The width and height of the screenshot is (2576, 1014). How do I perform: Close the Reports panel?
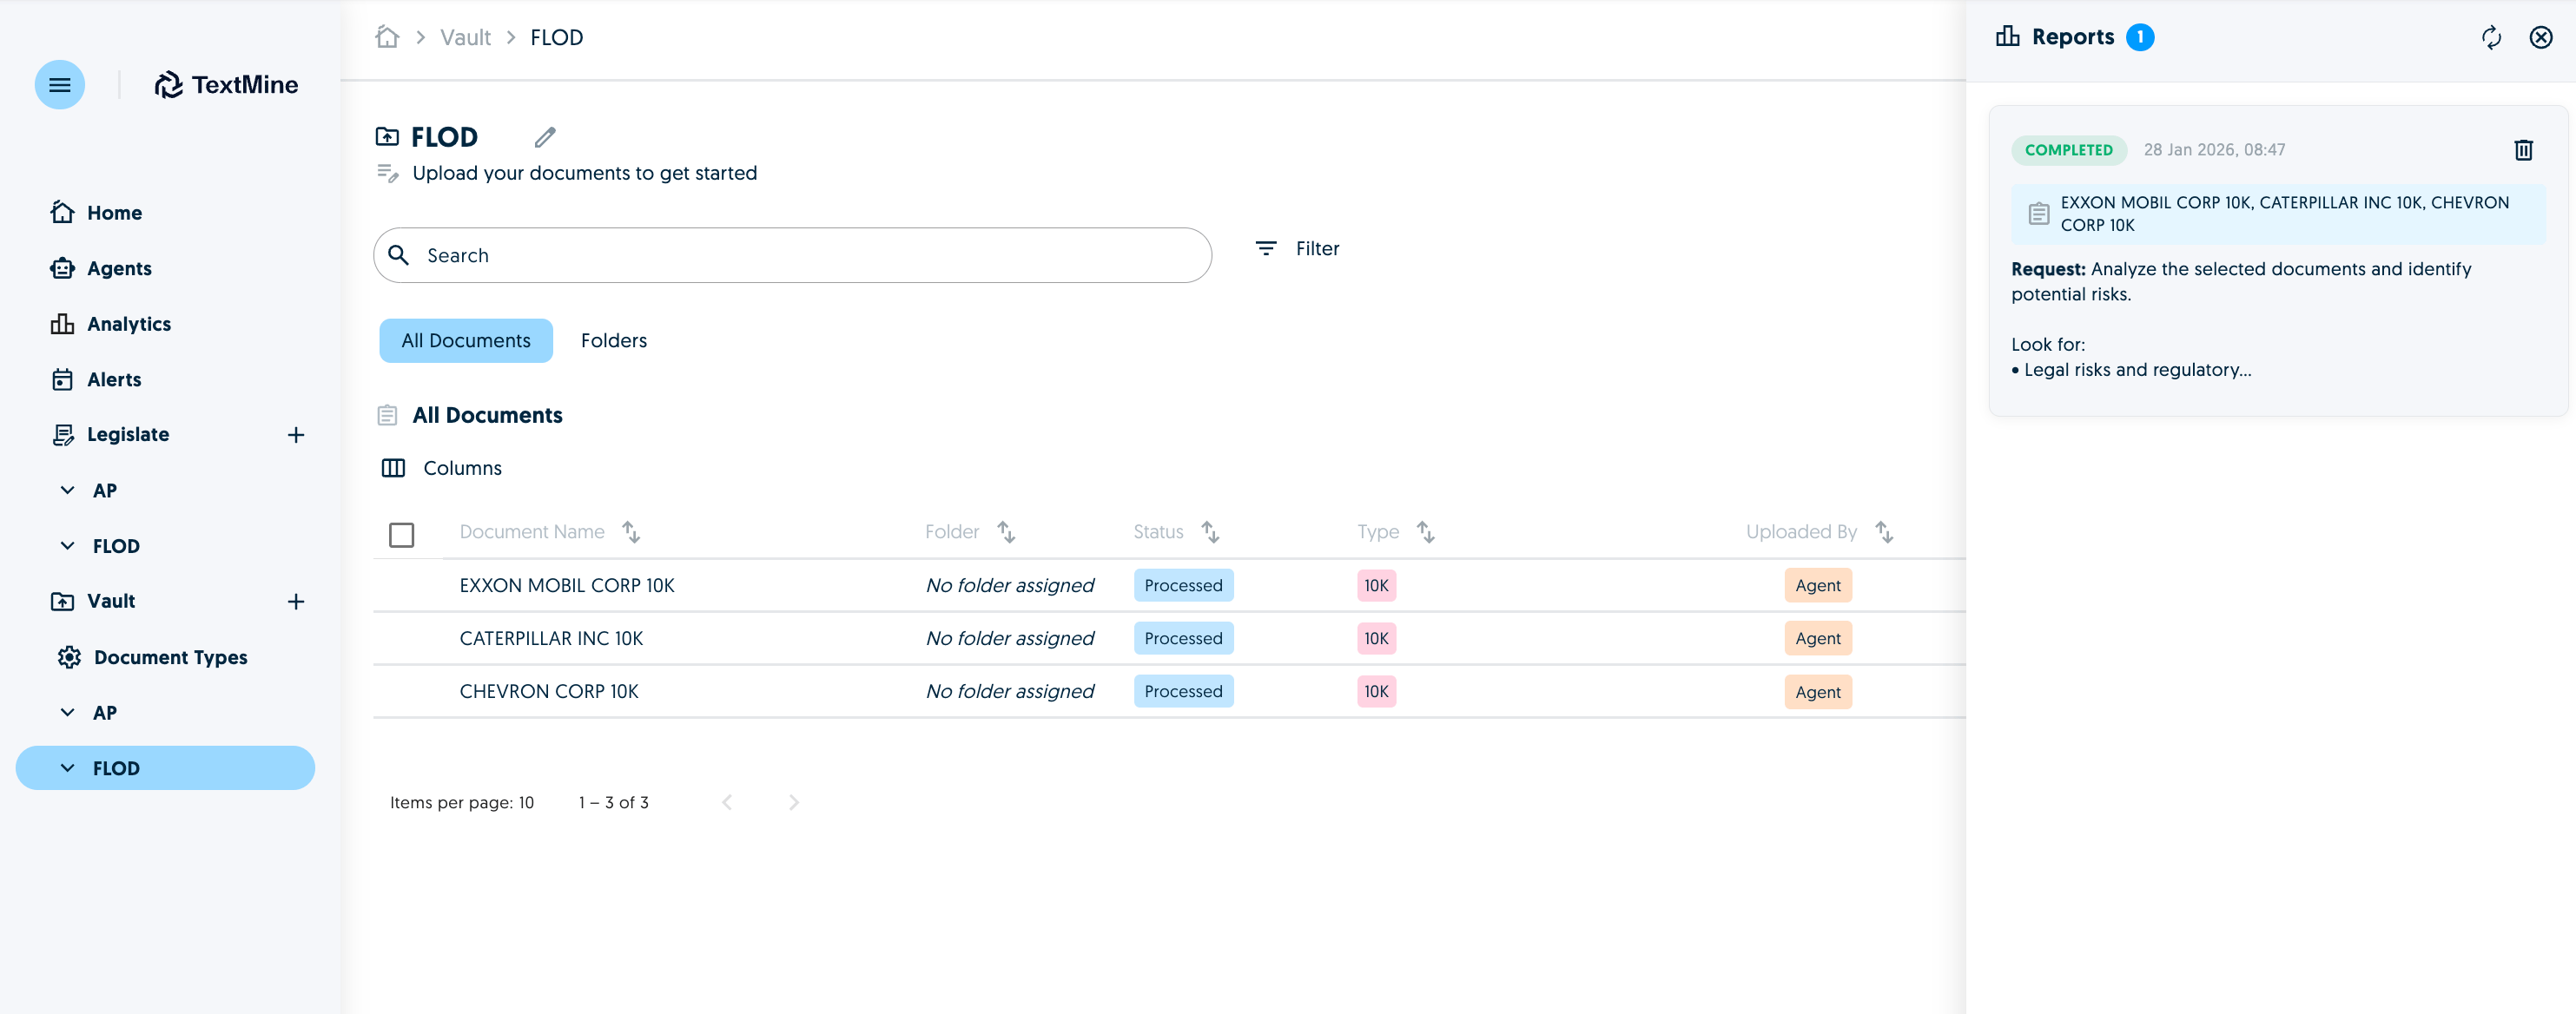click(x=2541, y=38)
